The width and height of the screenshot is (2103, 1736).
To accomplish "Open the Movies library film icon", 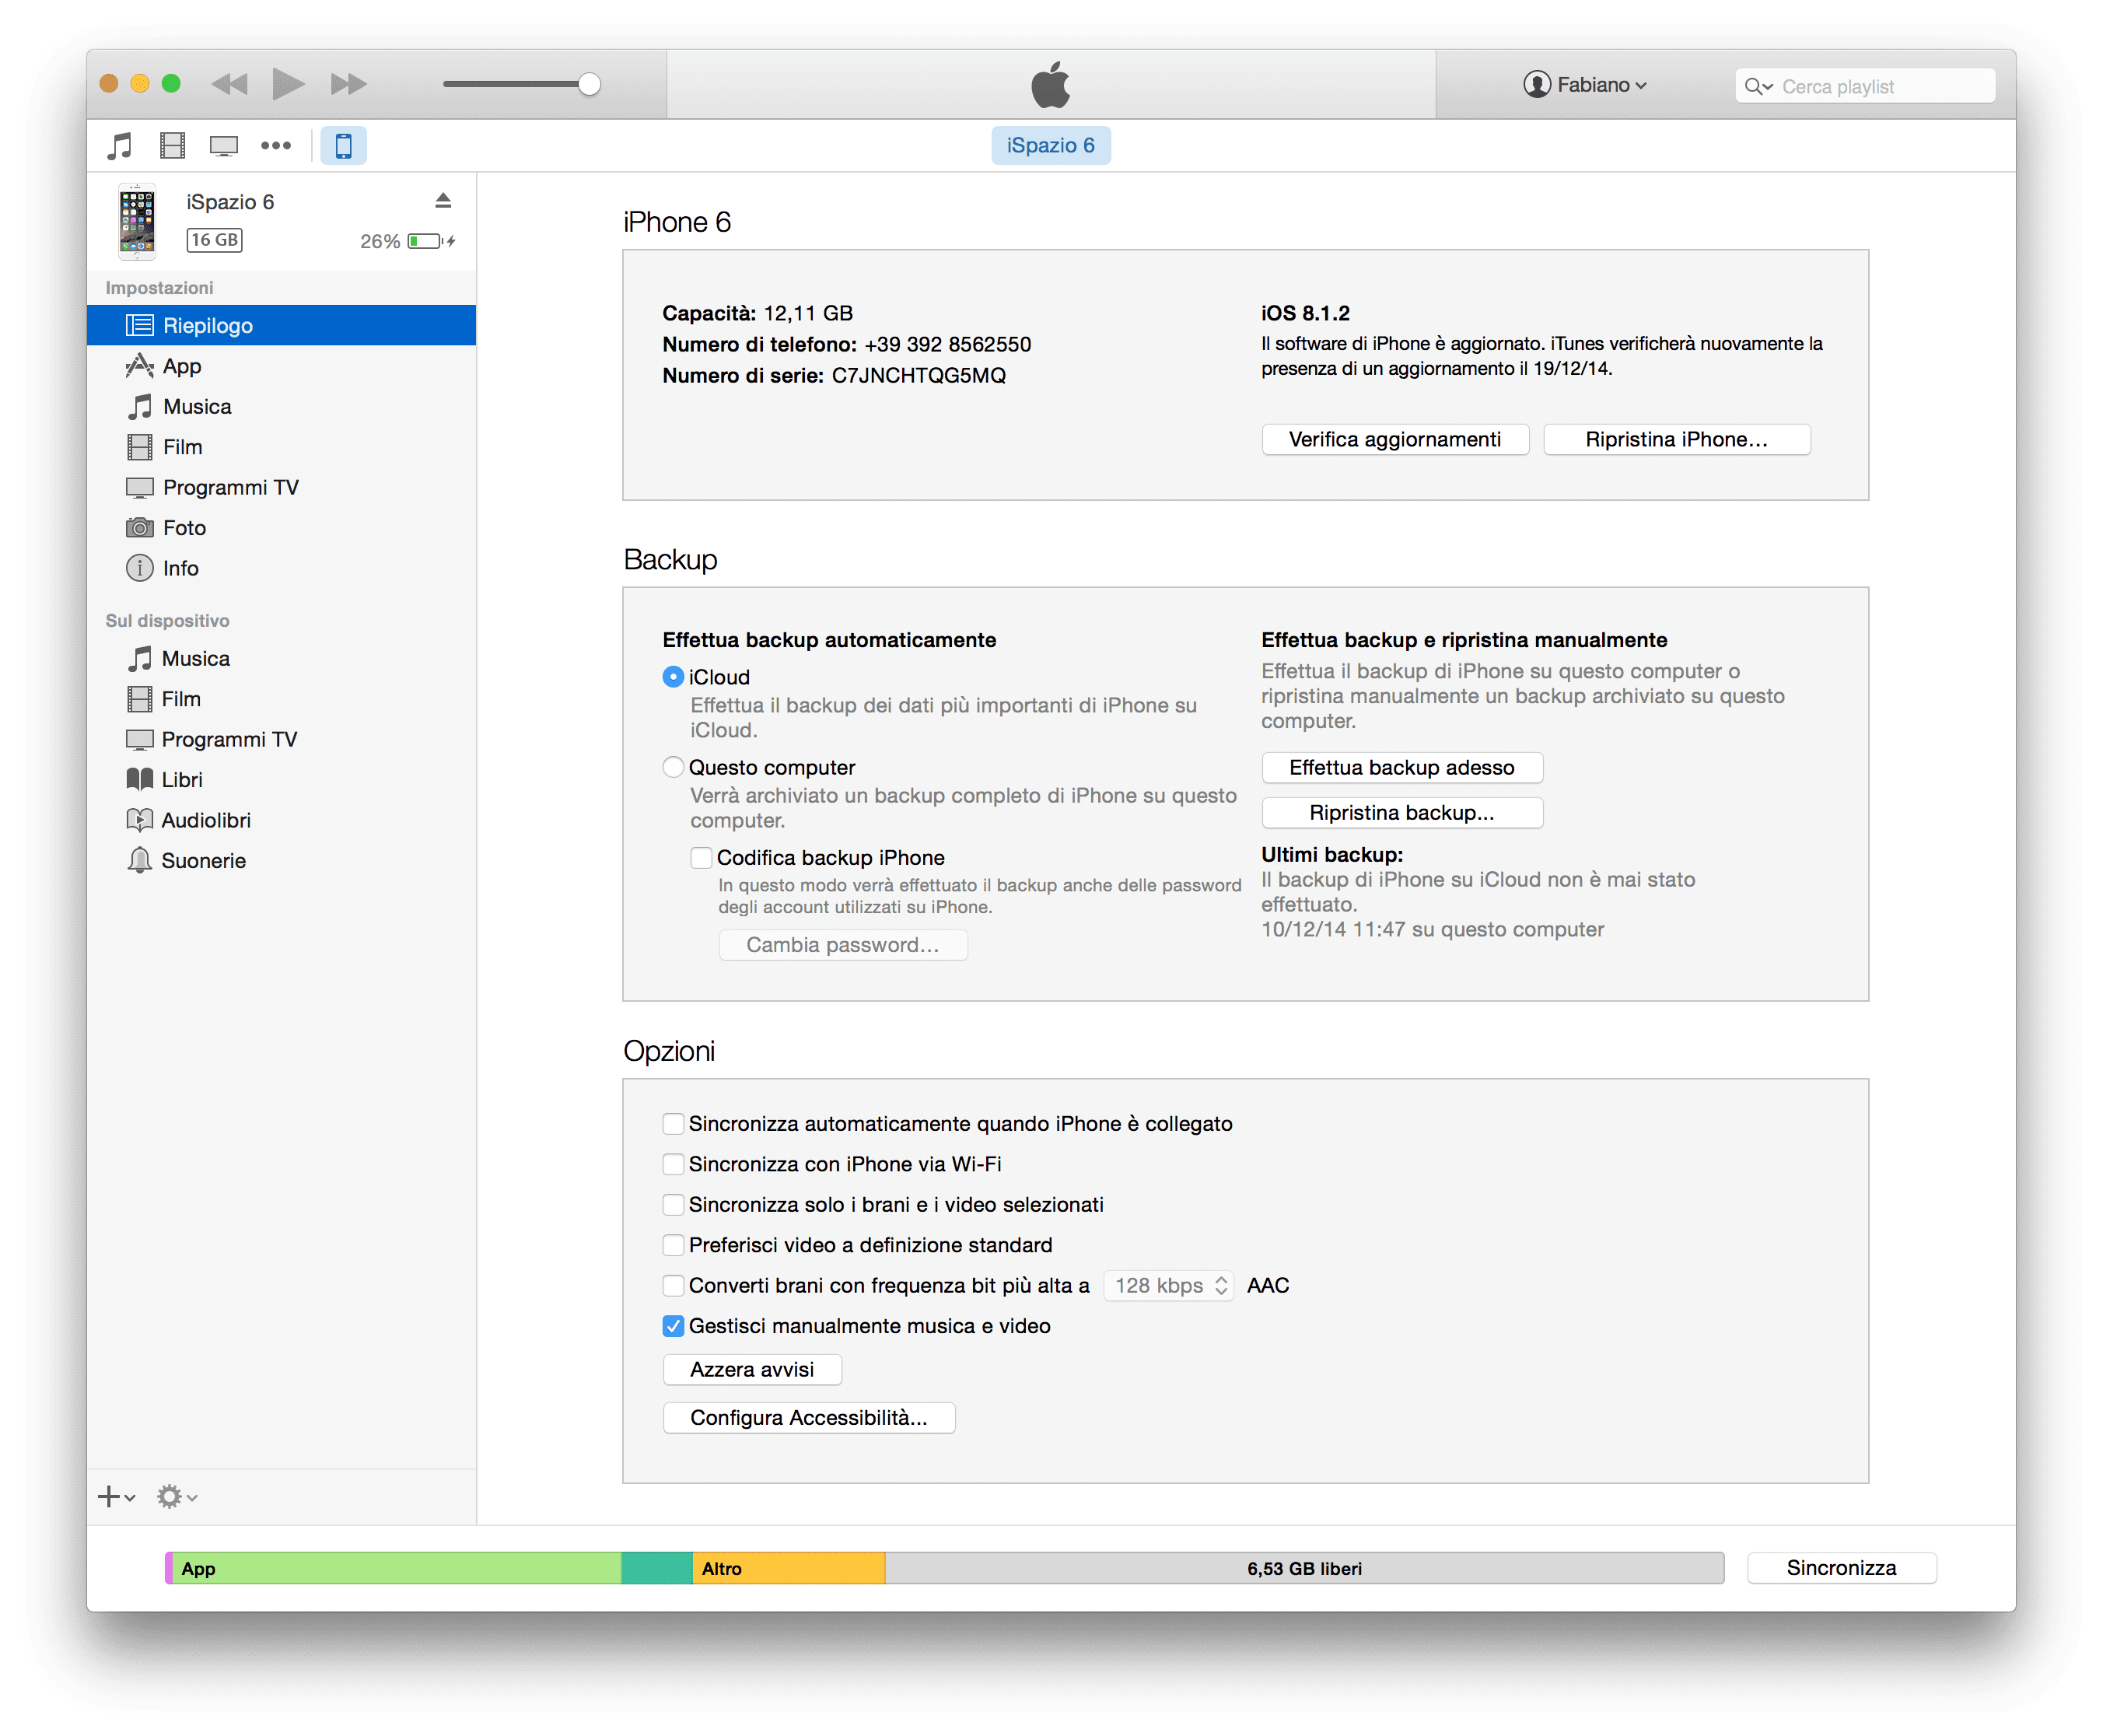I will click(172, 146).
